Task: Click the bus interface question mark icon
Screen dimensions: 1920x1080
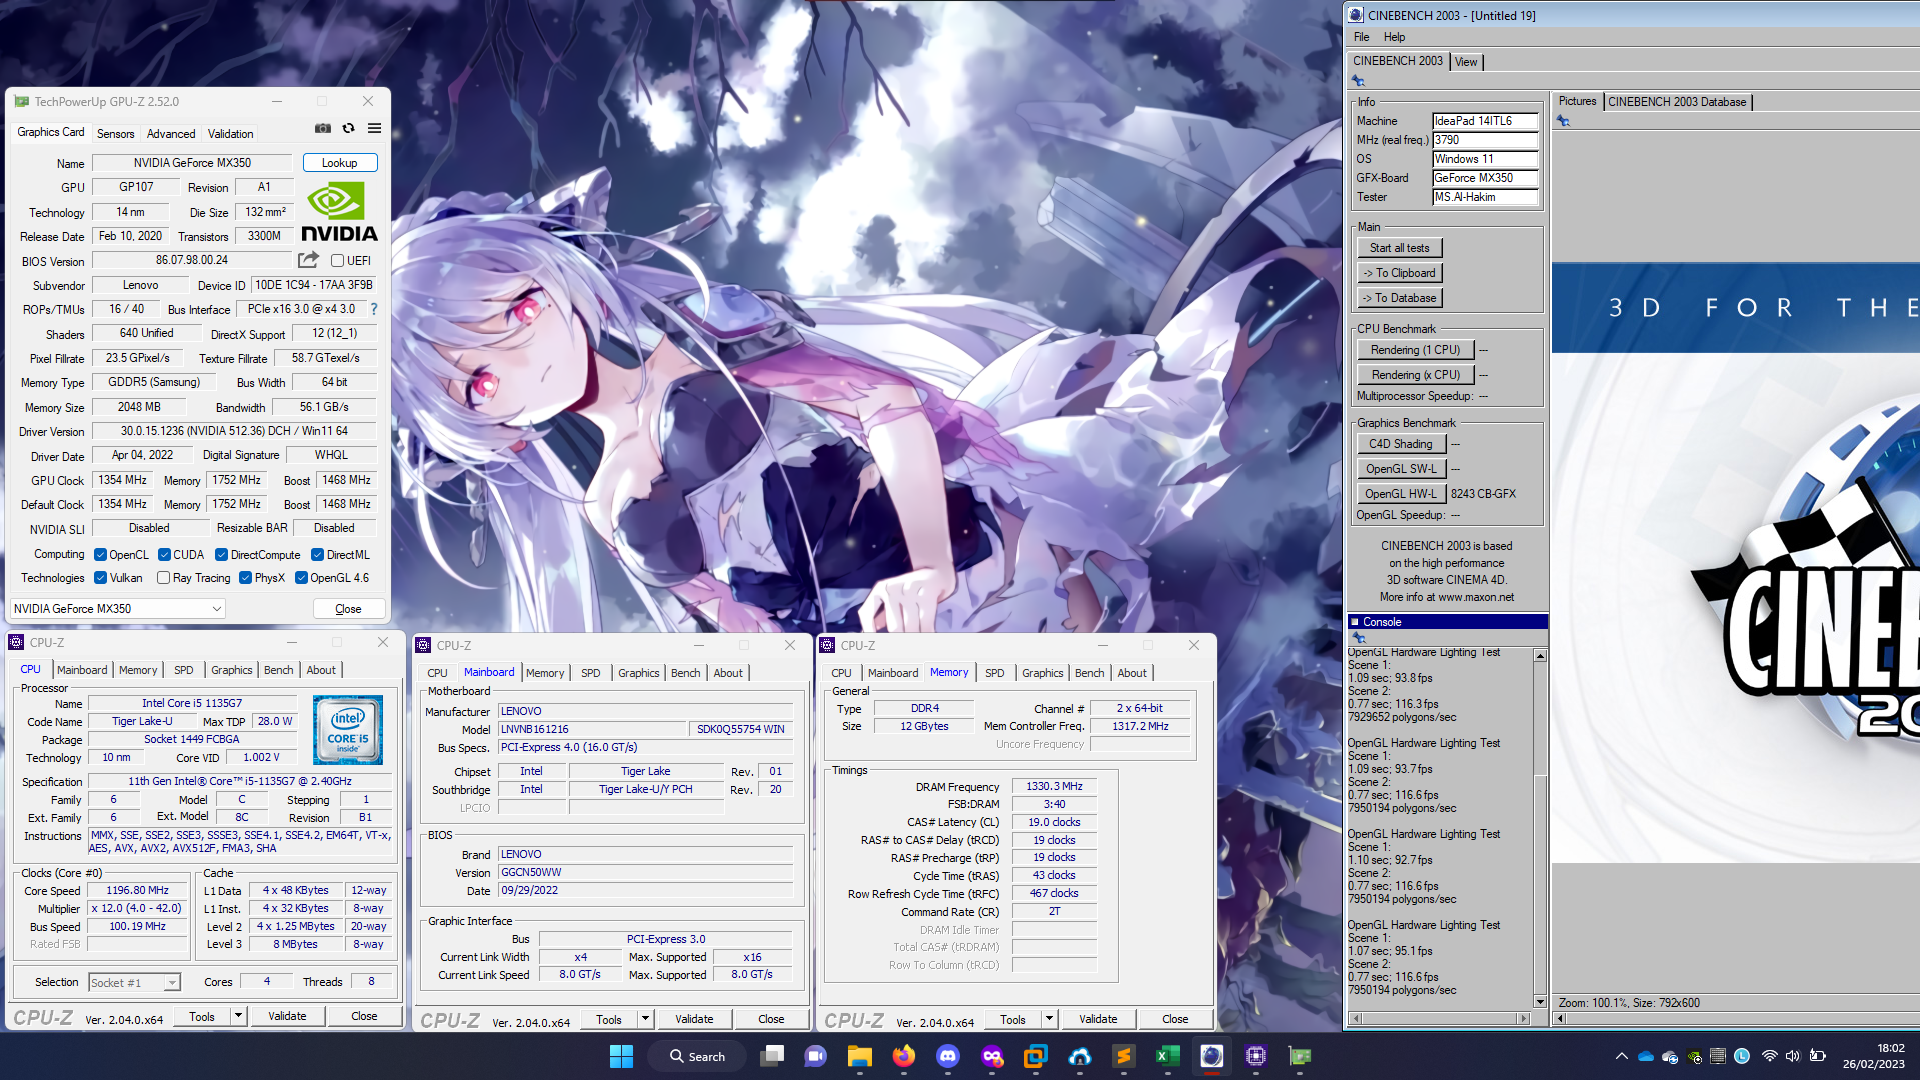Action: pos(374,309)
